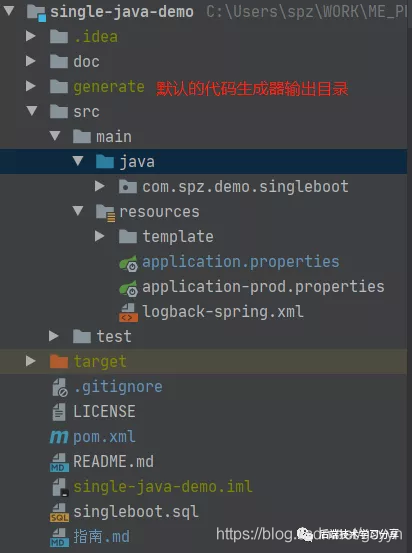Select the src folder label

click(86, 112)
